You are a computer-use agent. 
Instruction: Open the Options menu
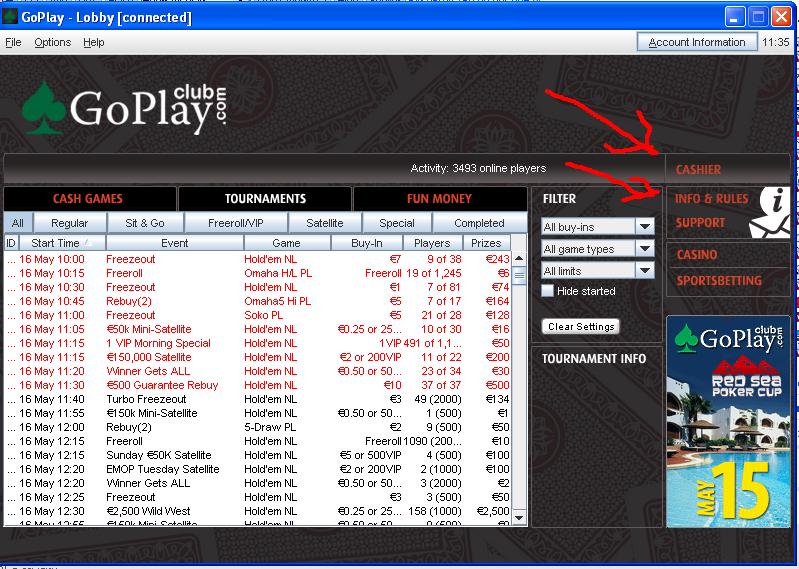[x=52, y=42]
